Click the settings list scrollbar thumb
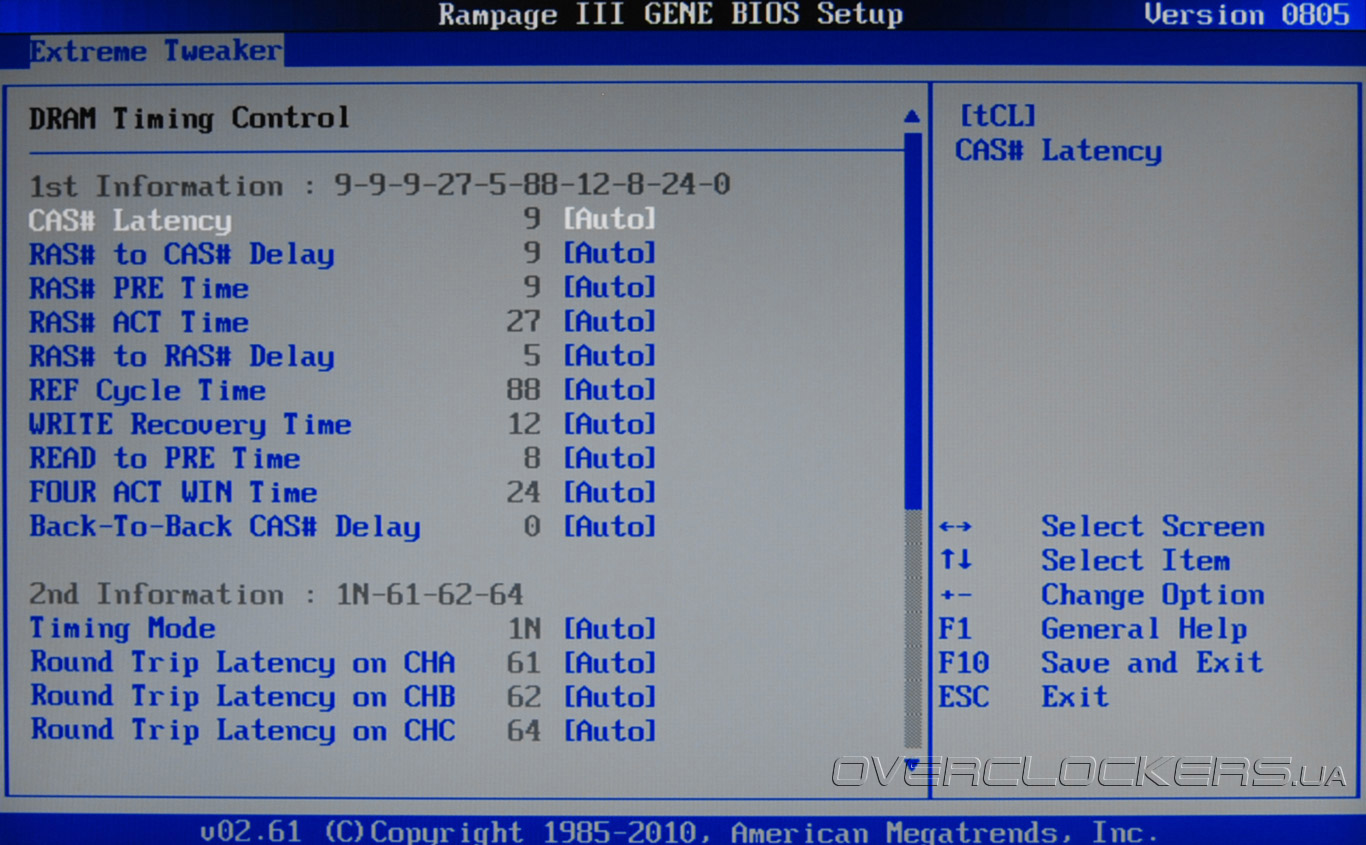 click(x=913, y=320)
